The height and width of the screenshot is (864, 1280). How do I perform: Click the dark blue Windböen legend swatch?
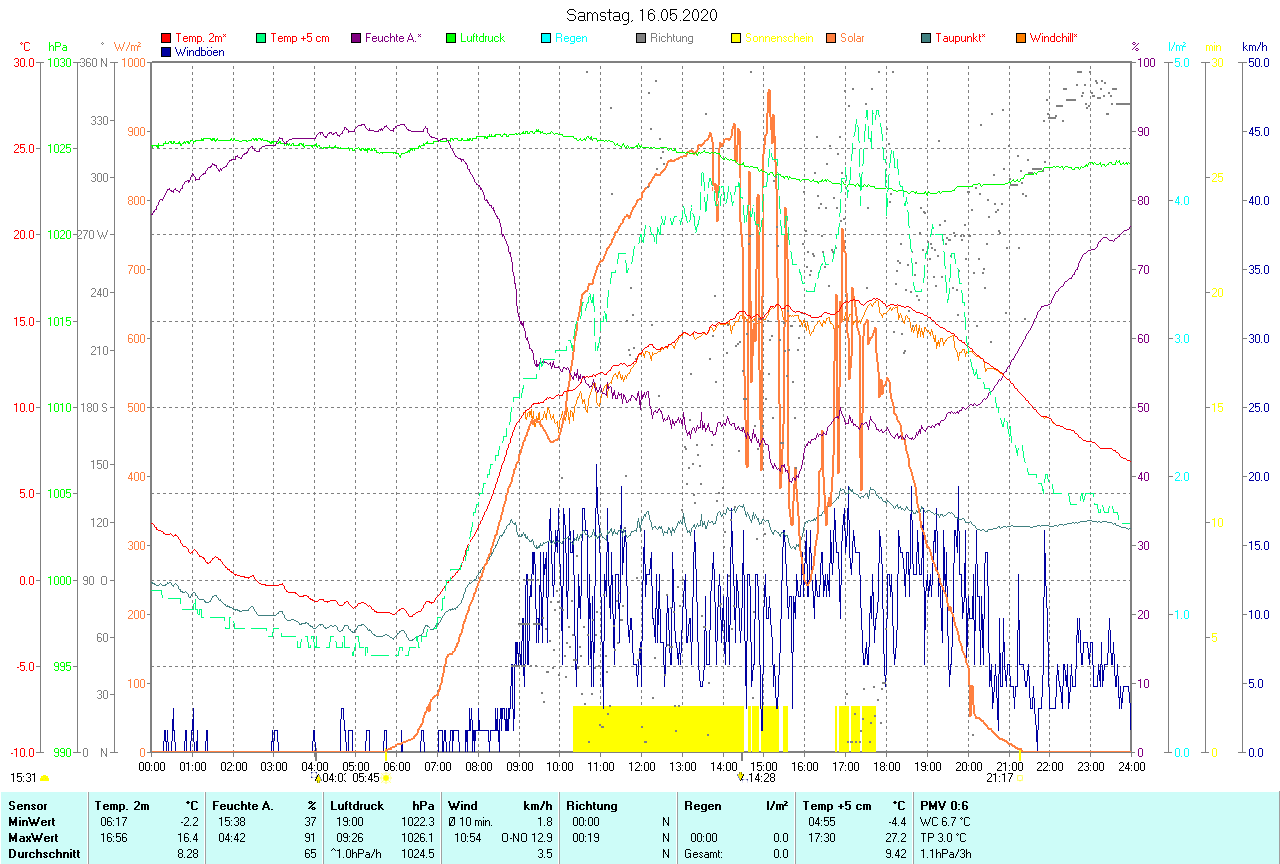click(166, 51)
